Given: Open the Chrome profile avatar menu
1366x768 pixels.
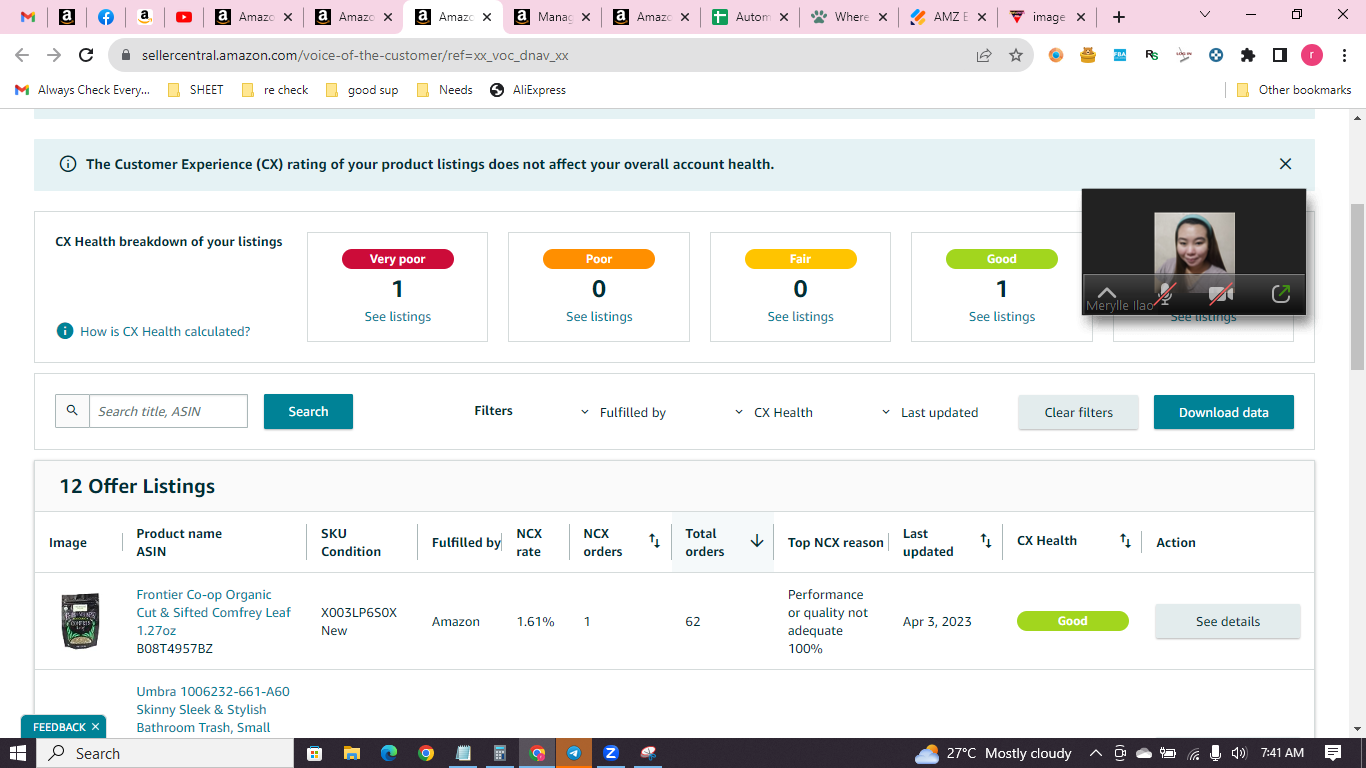Looking at the screenshot, I should [1312, 55].
